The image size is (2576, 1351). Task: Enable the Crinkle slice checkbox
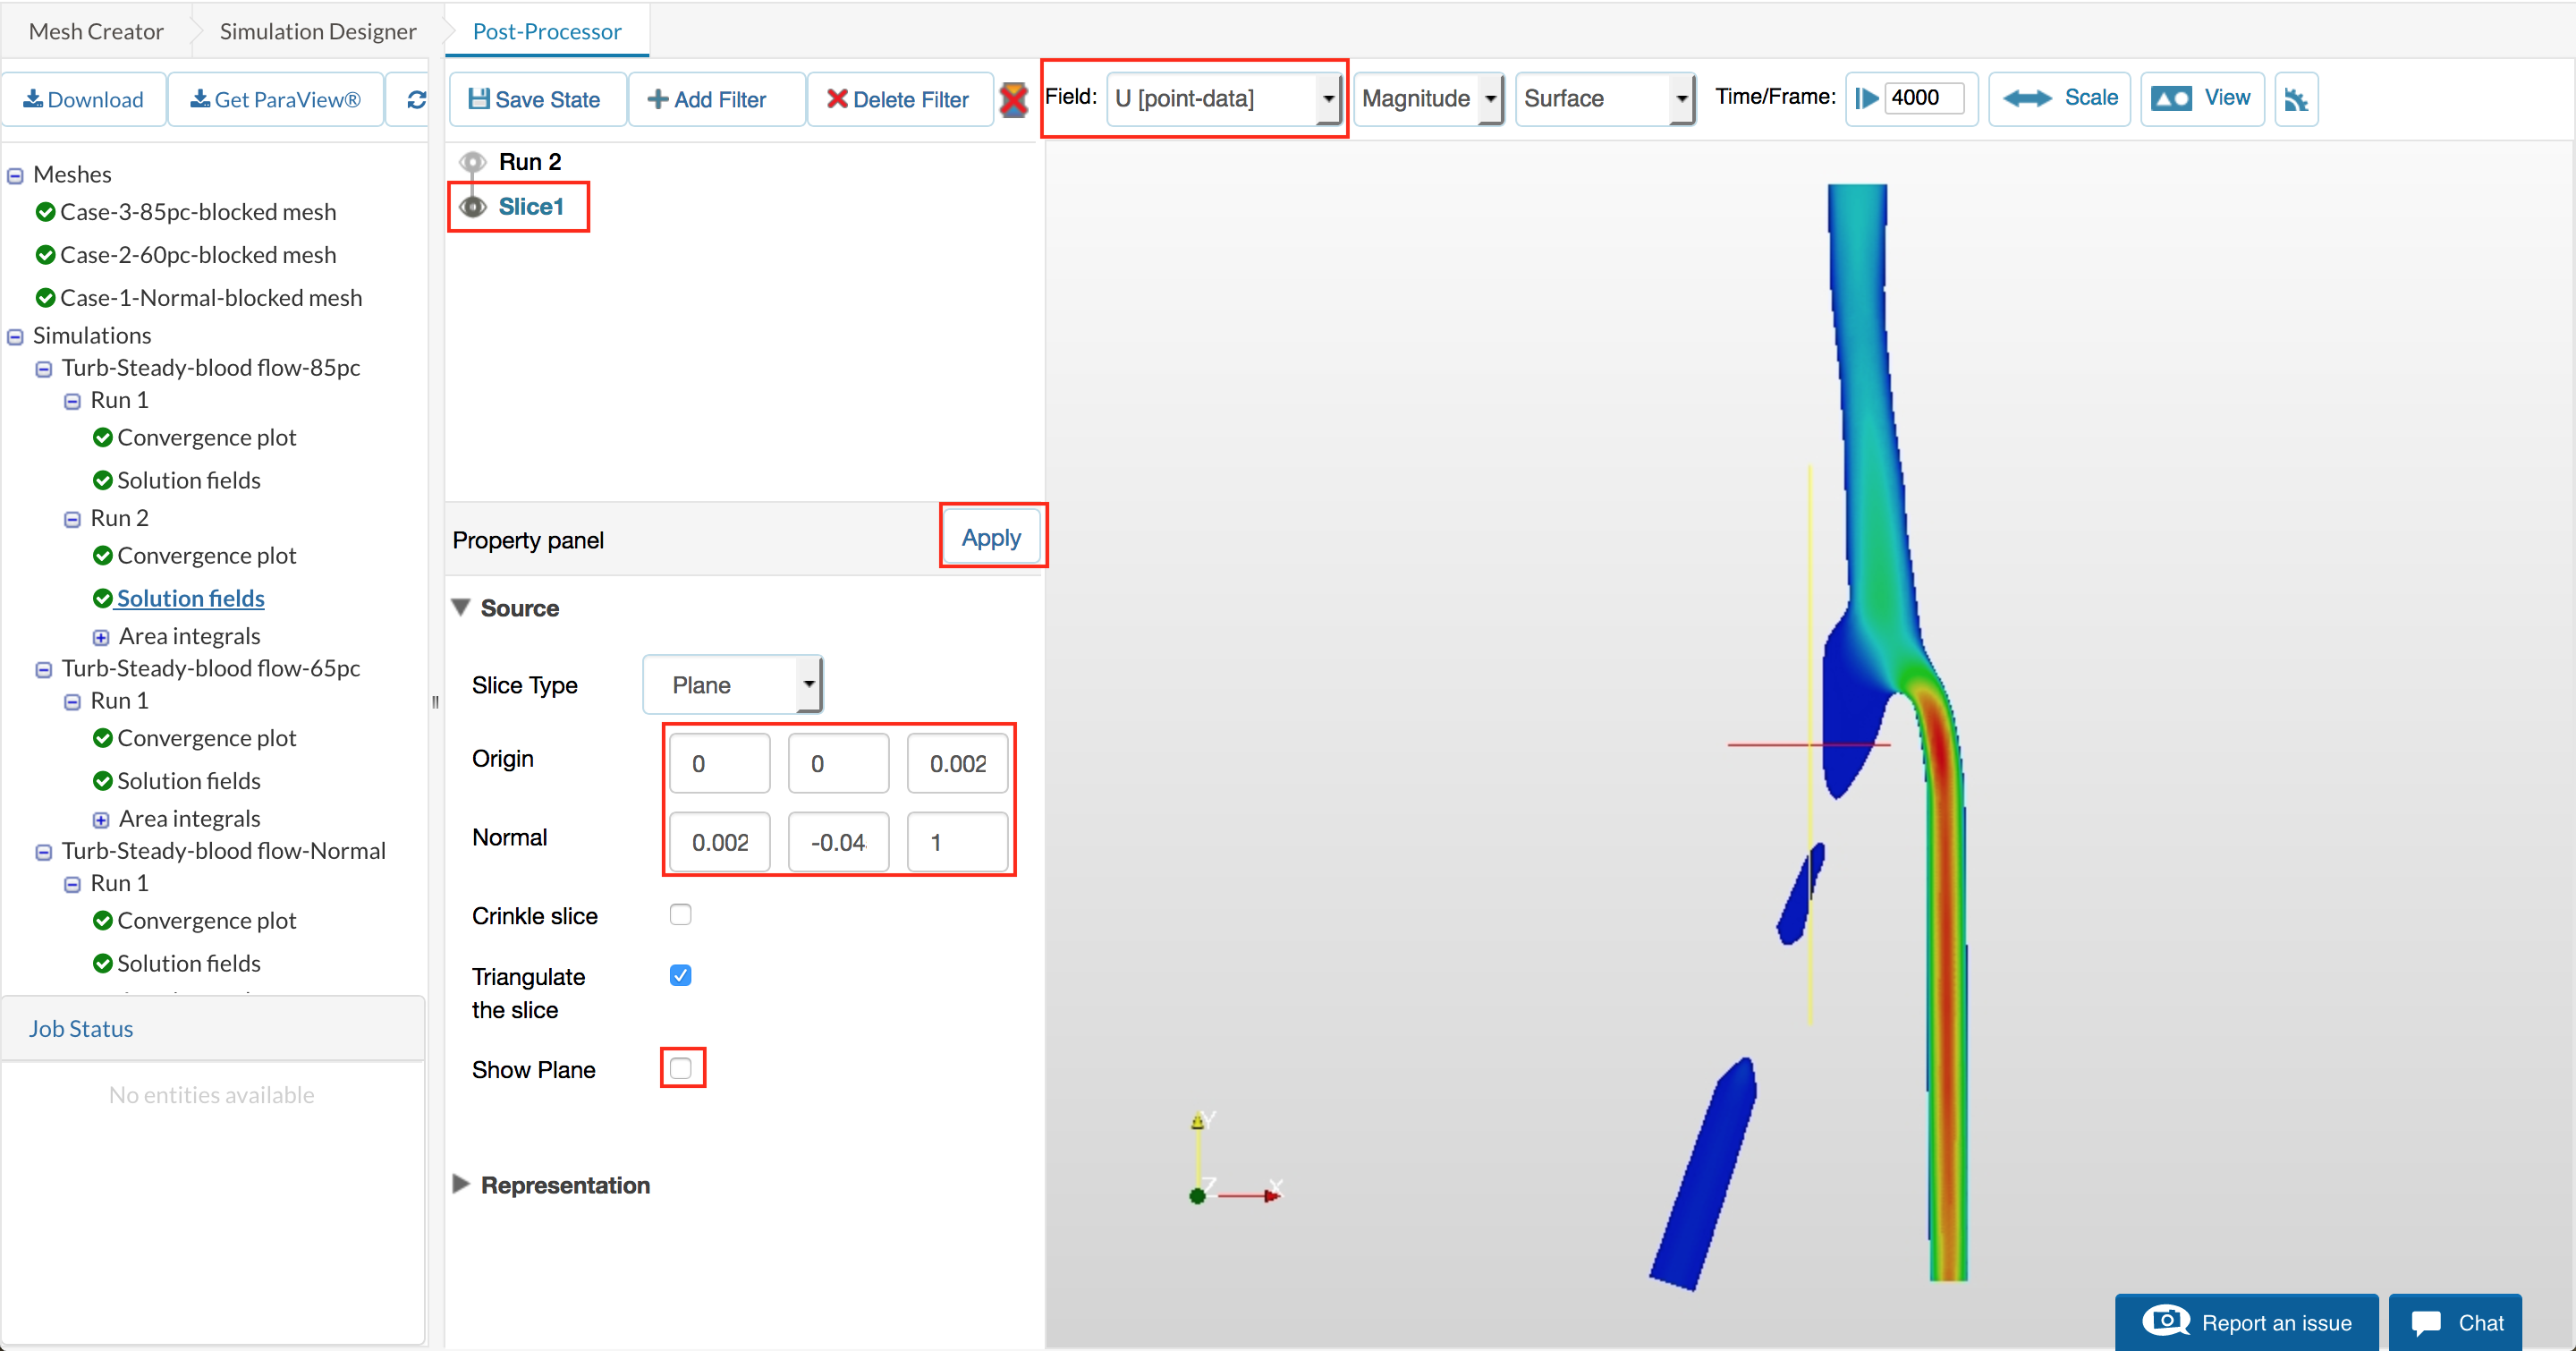680,914
